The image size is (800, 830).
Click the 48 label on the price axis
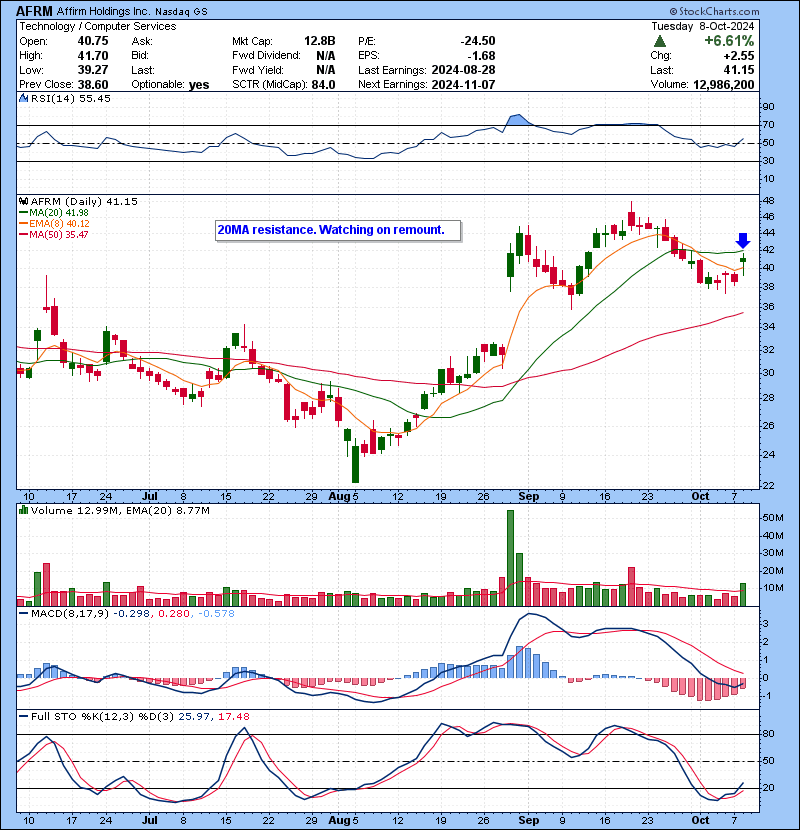coord(768,201)
